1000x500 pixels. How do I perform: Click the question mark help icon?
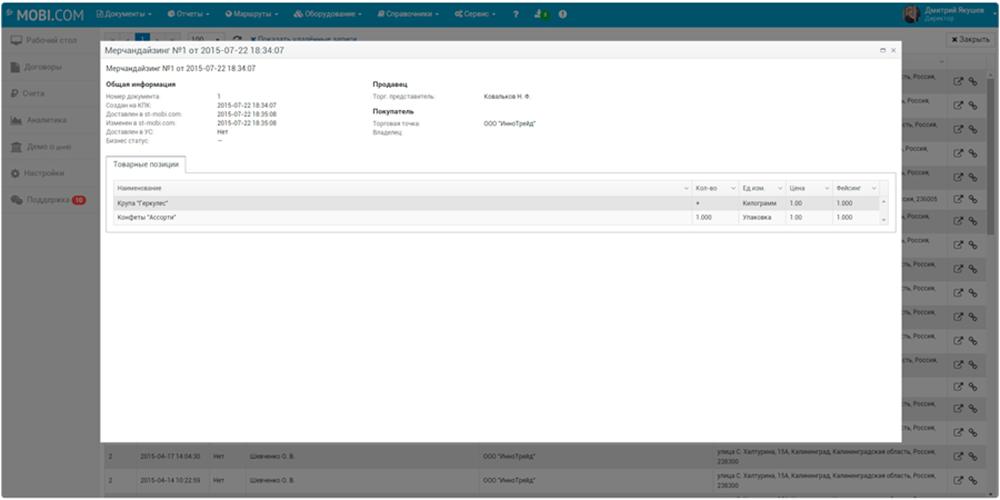coord(515,15)
